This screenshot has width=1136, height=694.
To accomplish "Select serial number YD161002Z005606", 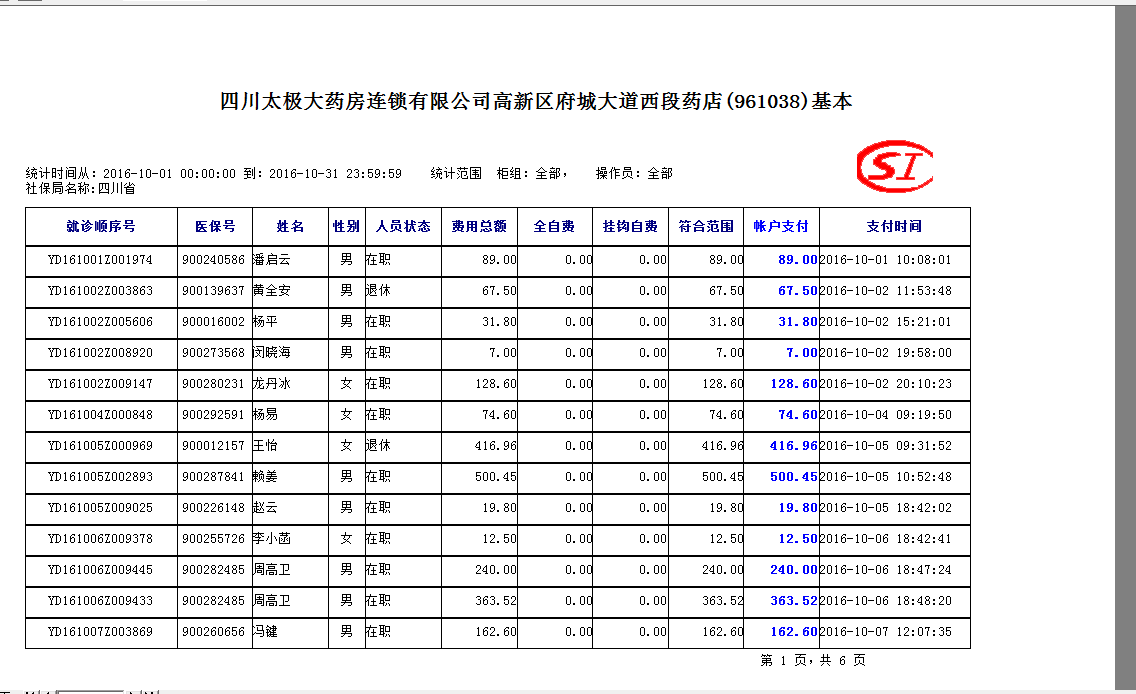I will pyautogui.click(x=101, y=322).
